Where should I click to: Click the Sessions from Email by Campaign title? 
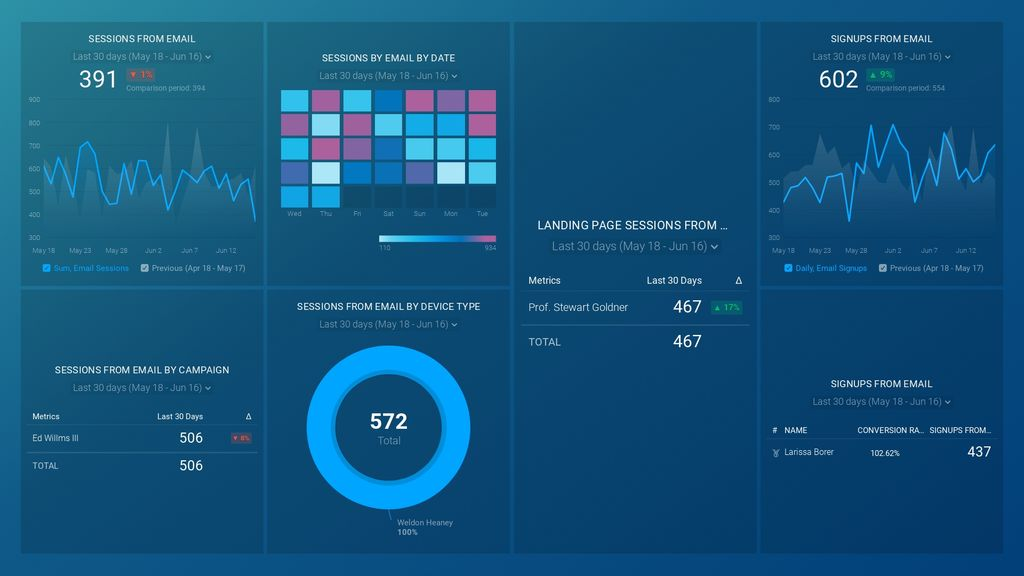[x=142, y=370]
